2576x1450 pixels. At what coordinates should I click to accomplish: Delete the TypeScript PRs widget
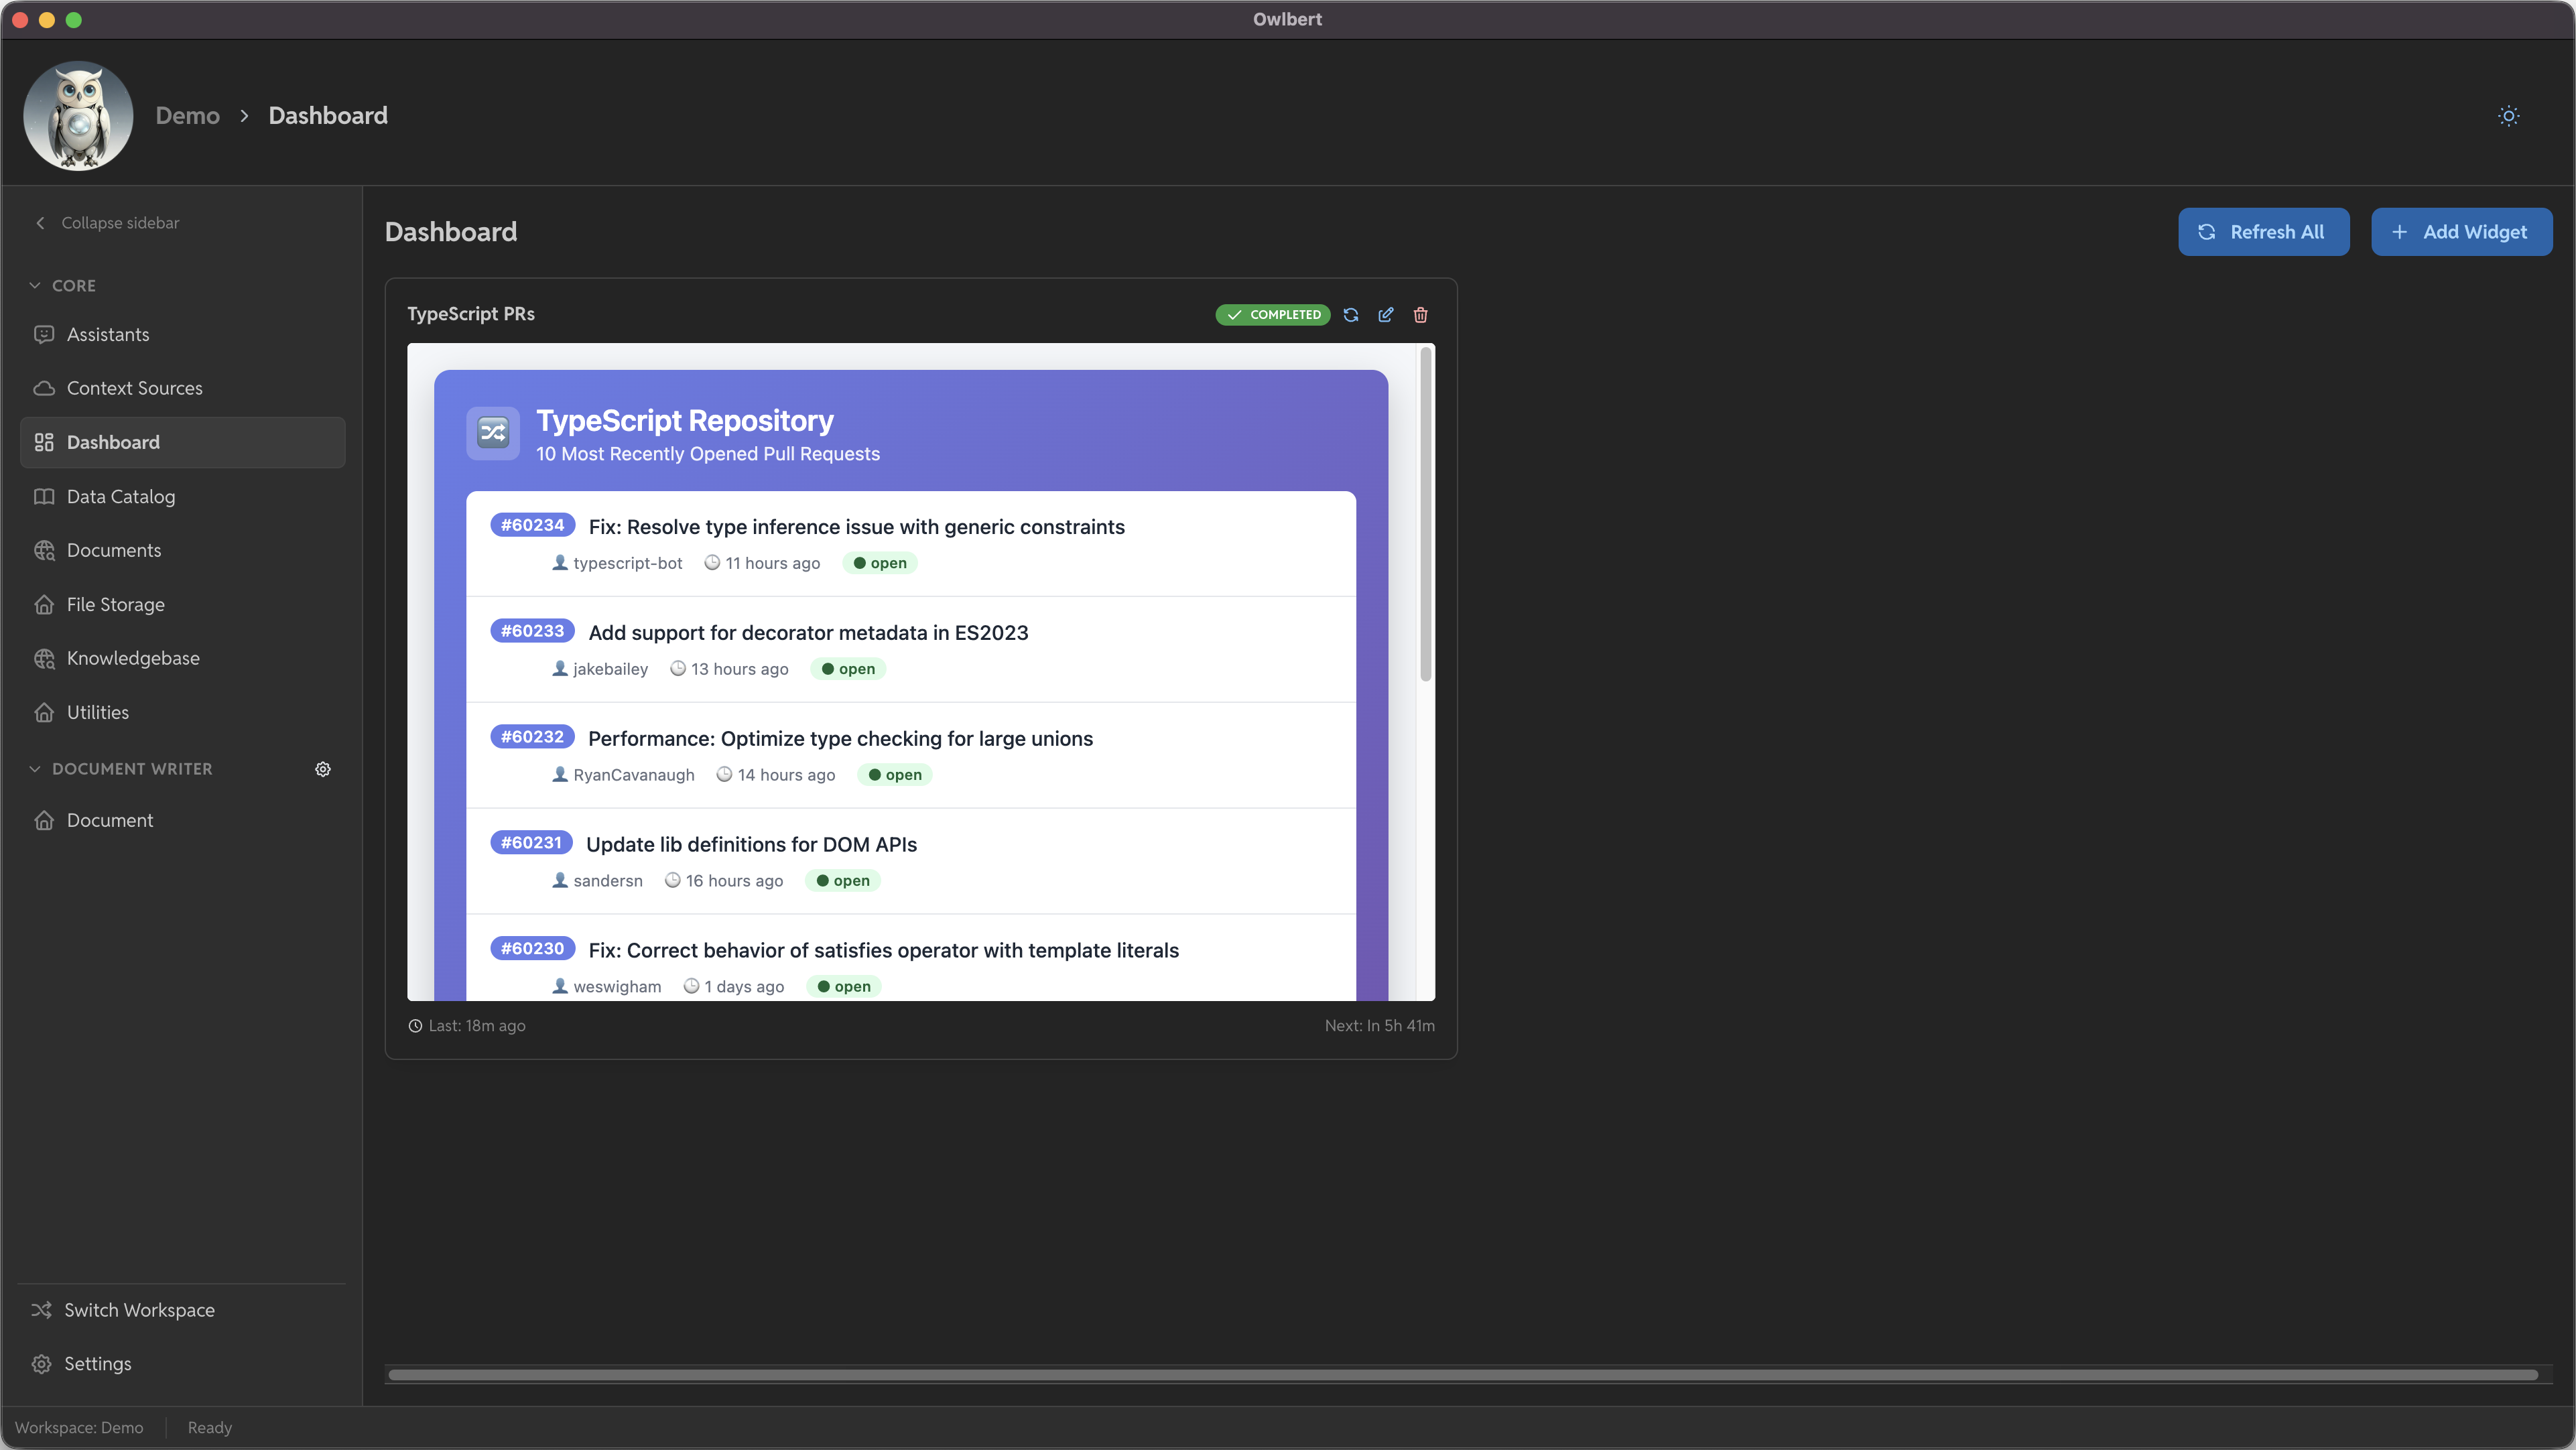point(1420,315)
